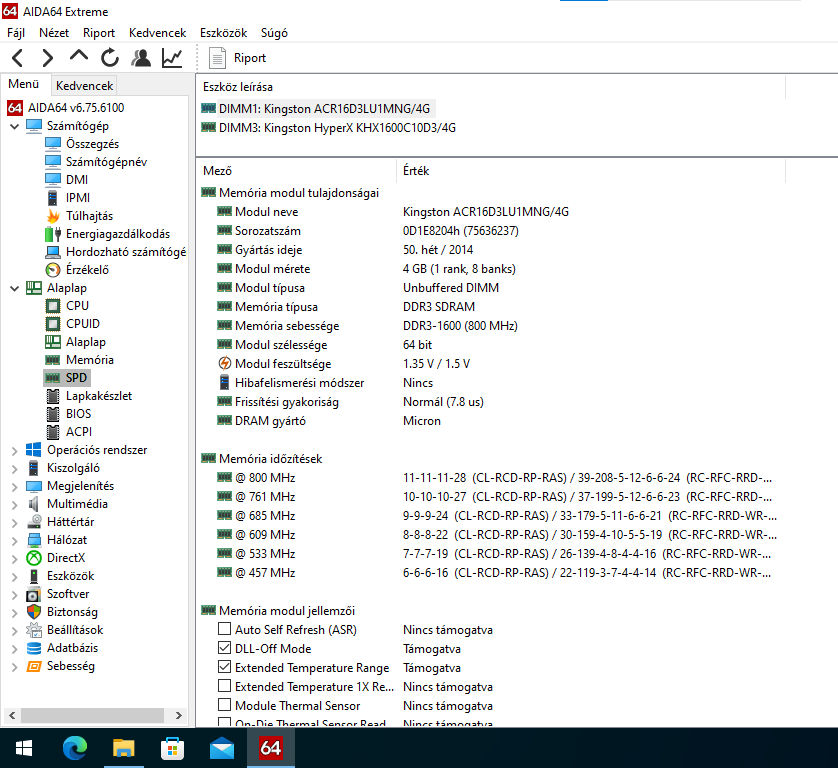Tick the Extended Temperature 1X Re... checkbox
The image size is (838, 768).
(x=224, y=686)
